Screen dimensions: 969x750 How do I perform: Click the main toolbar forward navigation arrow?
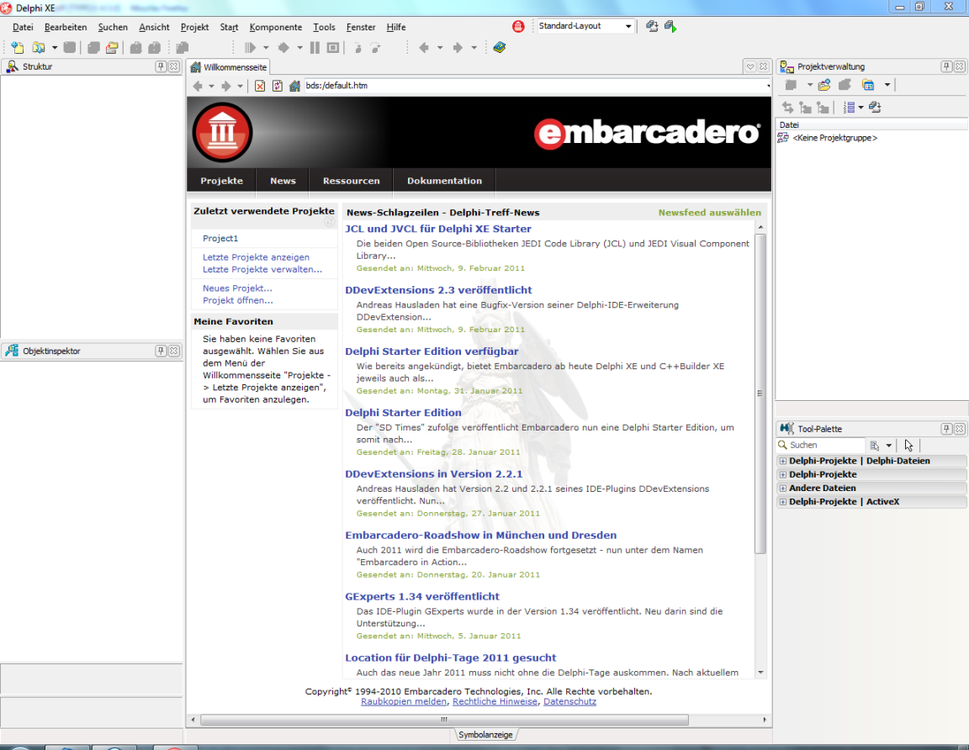pos(458,48)
